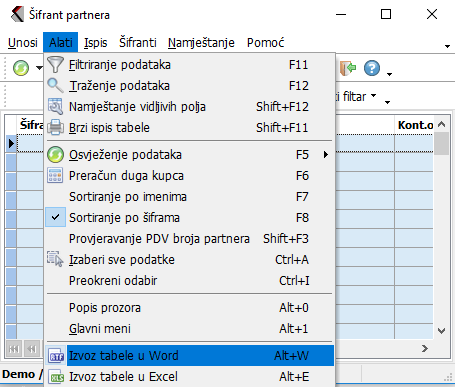Open dropdown arrow beside refresh toolbar button
Viewport: 455px width, 387px height.
(39, 68)
